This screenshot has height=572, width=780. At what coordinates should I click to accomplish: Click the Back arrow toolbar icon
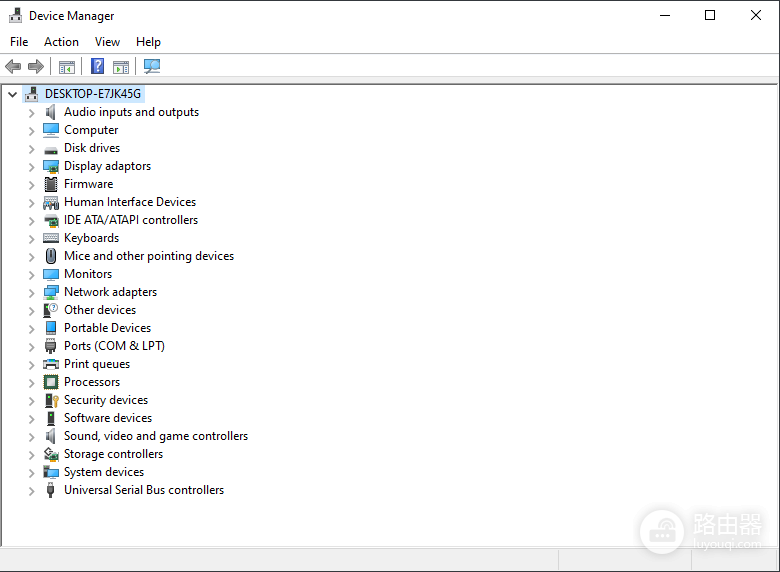13,66
